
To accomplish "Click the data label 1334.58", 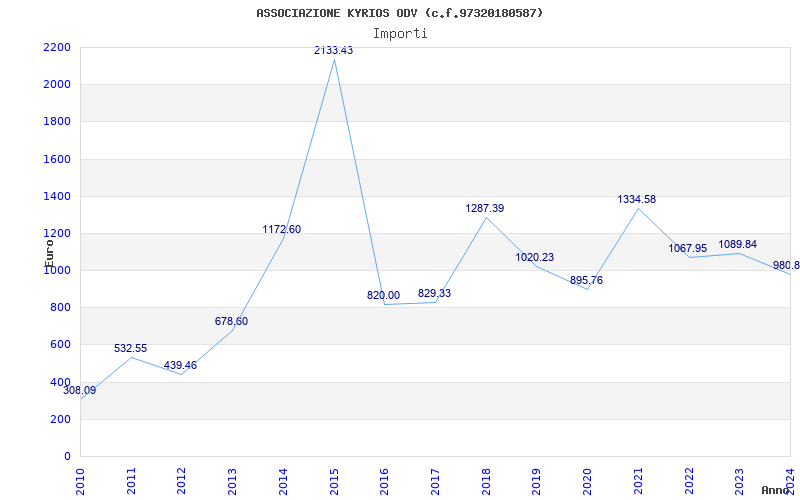I will [x=637, y=199].
